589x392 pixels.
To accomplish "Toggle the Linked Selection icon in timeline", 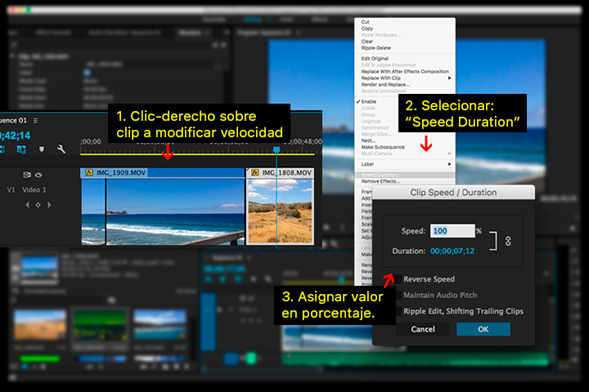I will 21,149.
